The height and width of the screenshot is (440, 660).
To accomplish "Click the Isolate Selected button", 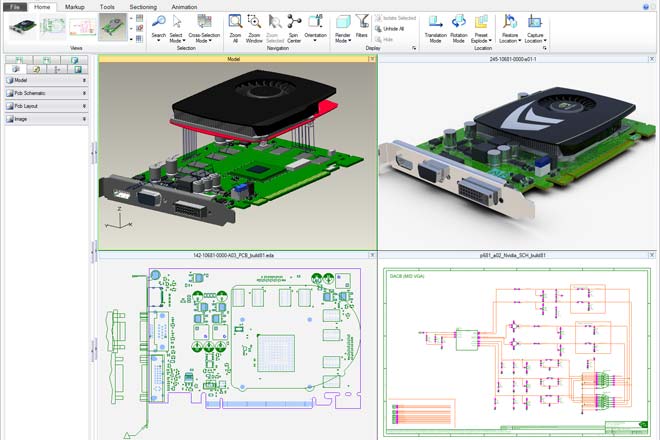I will [x=395, y=18].
